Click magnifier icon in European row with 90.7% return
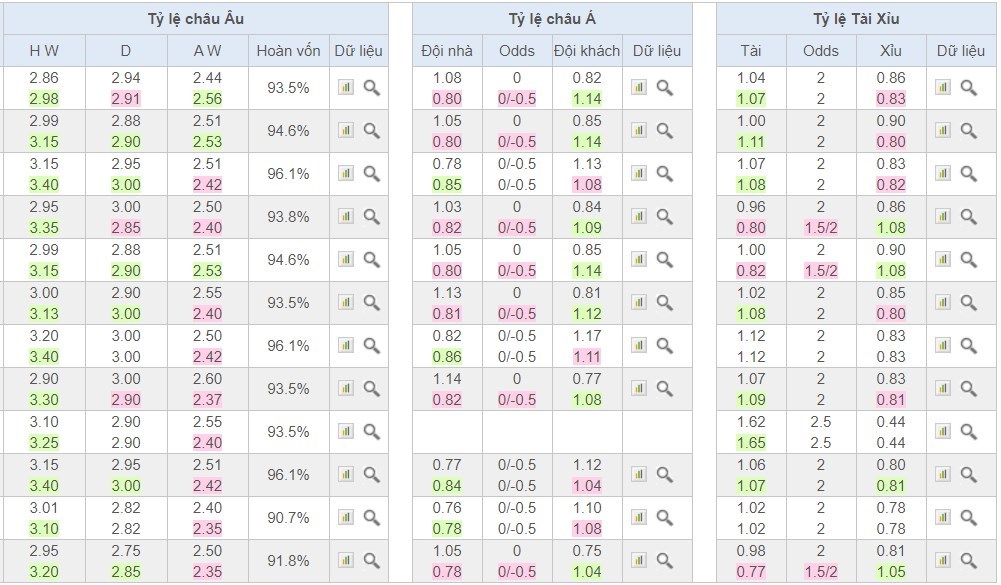 point(372,518)
